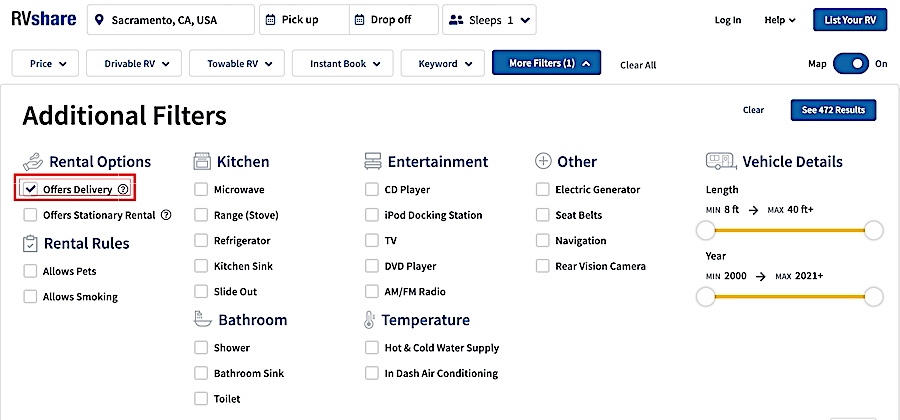900x420 pixels.
Task: Click help icon next to Offers Delivery
Action: [x=123, y=189]
